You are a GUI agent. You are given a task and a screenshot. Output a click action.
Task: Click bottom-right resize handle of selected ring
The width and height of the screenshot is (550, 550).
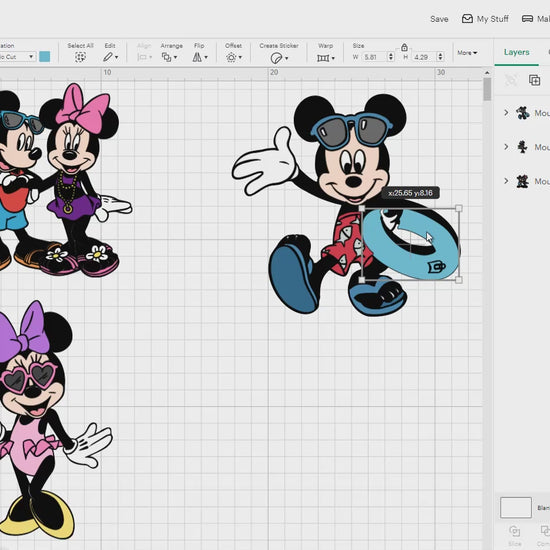[458, 280]
